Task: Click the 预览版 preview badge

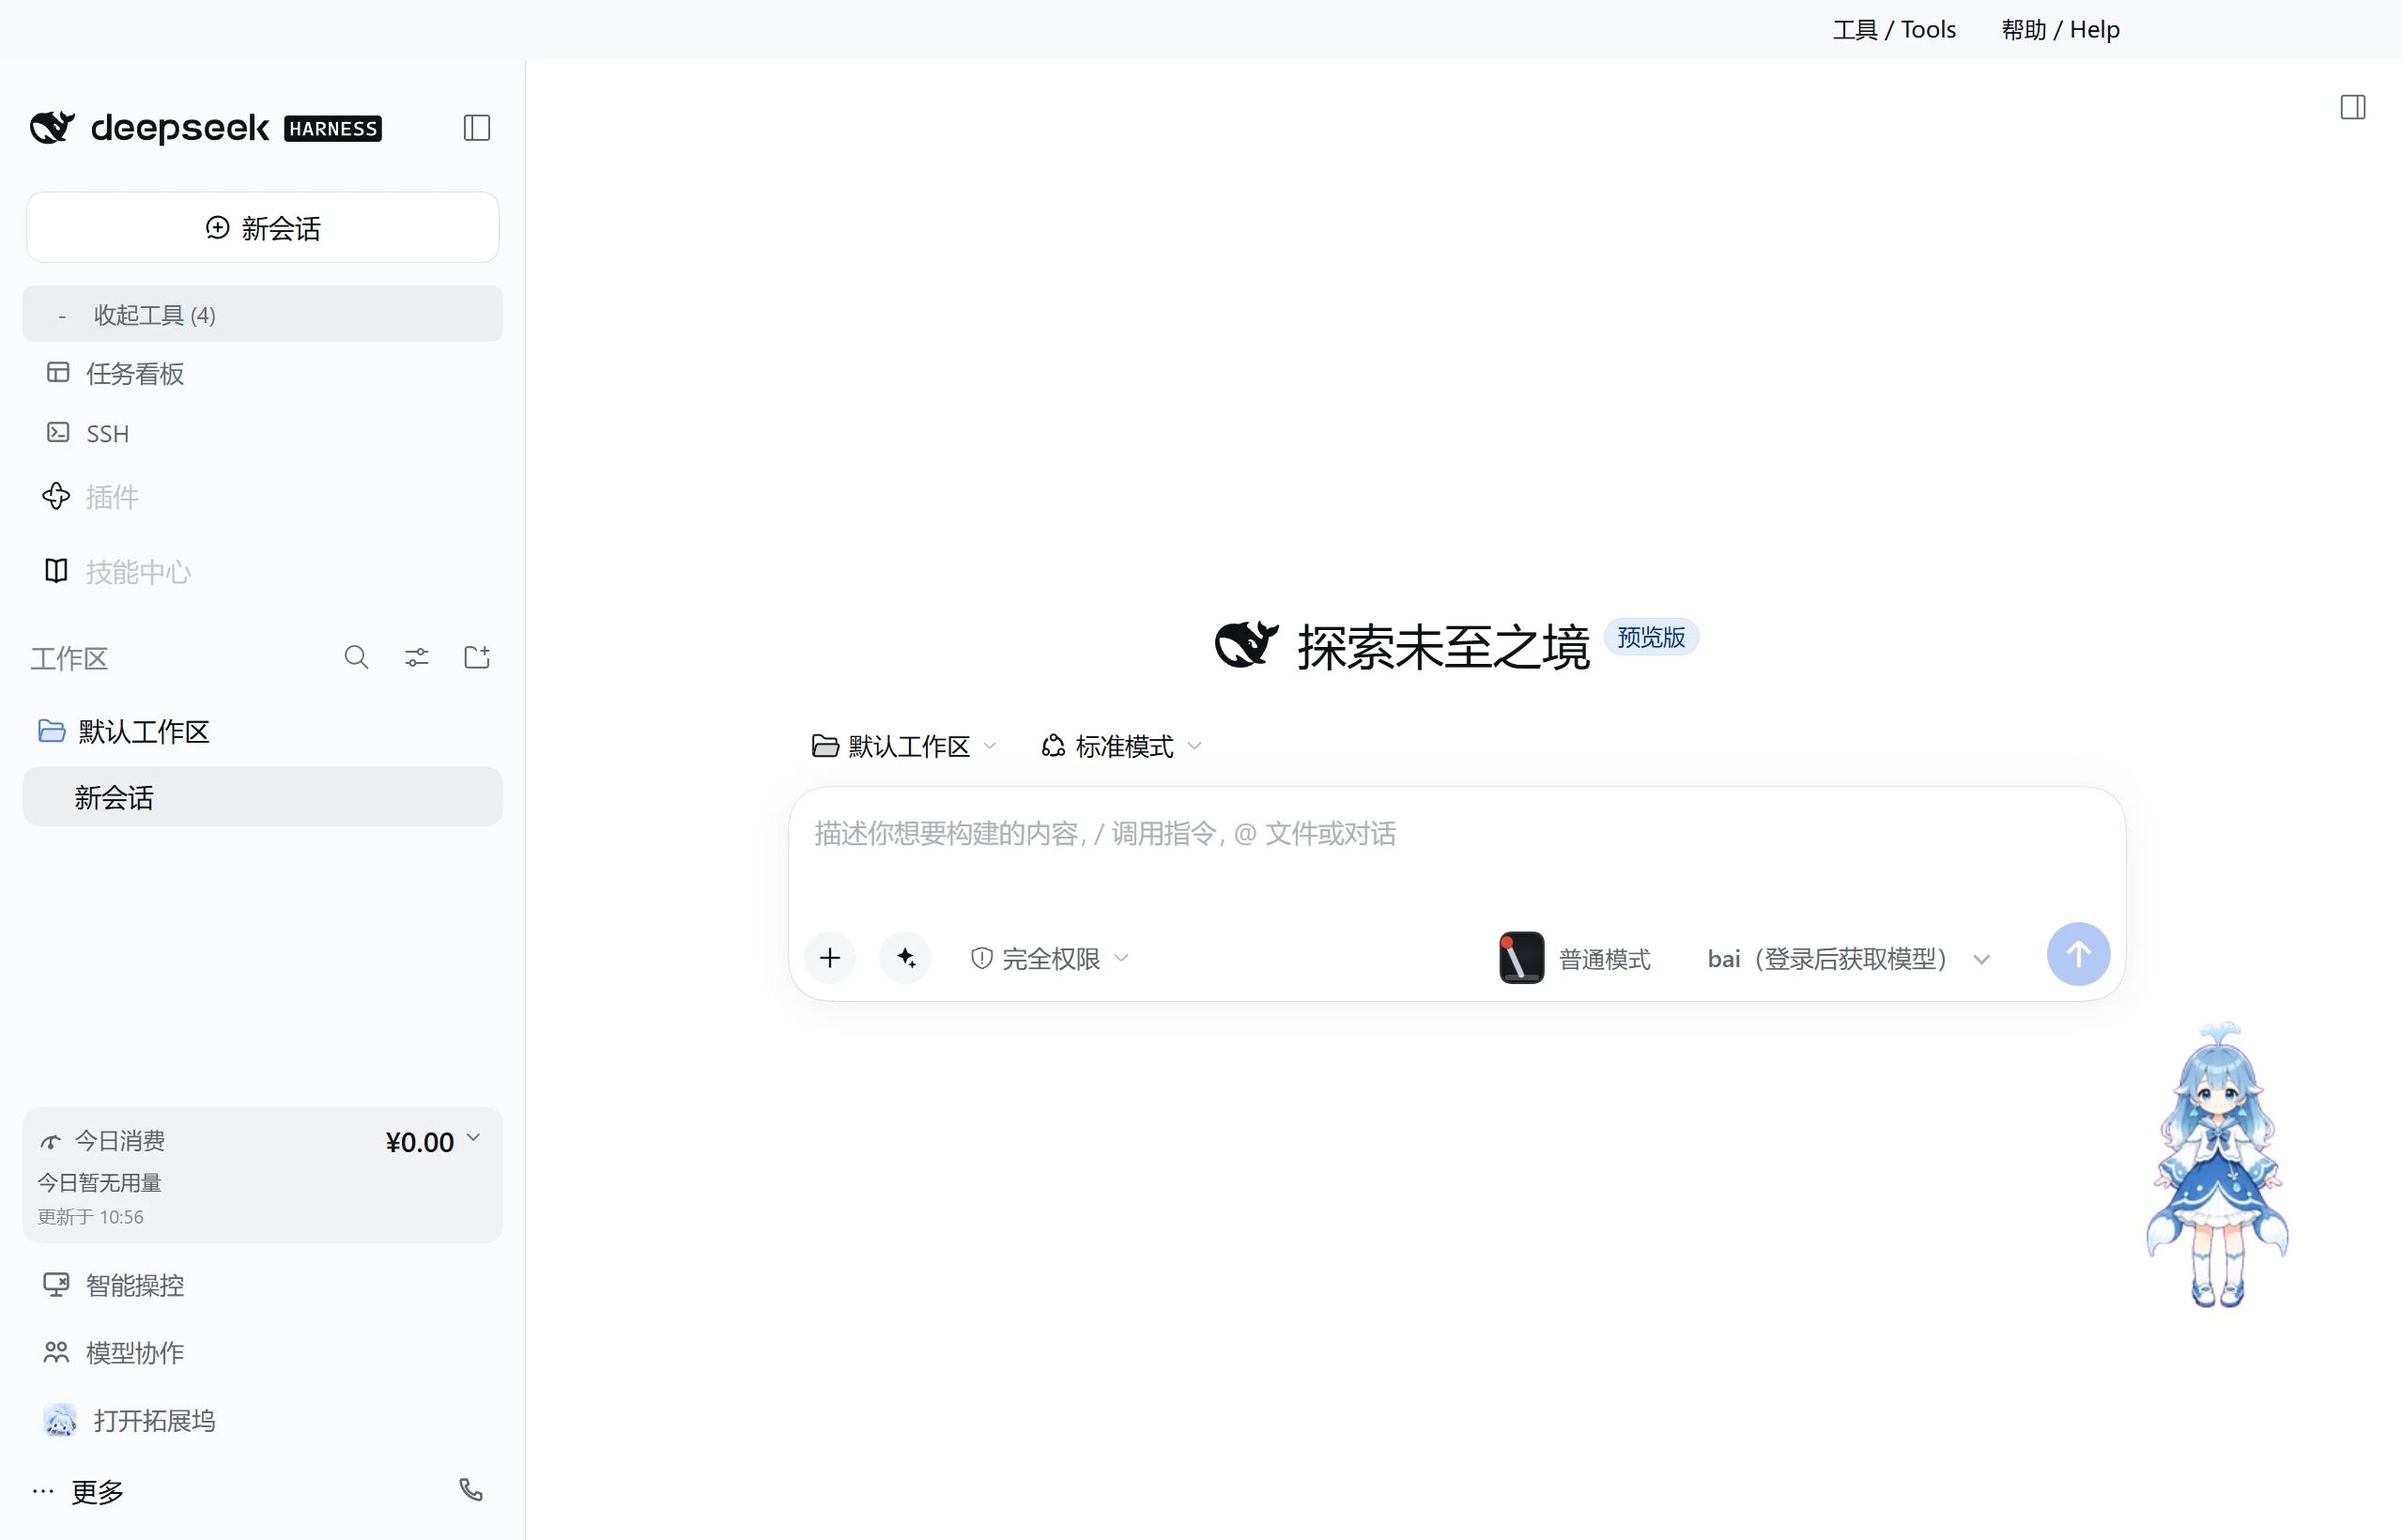Action: pos(1650,637)
